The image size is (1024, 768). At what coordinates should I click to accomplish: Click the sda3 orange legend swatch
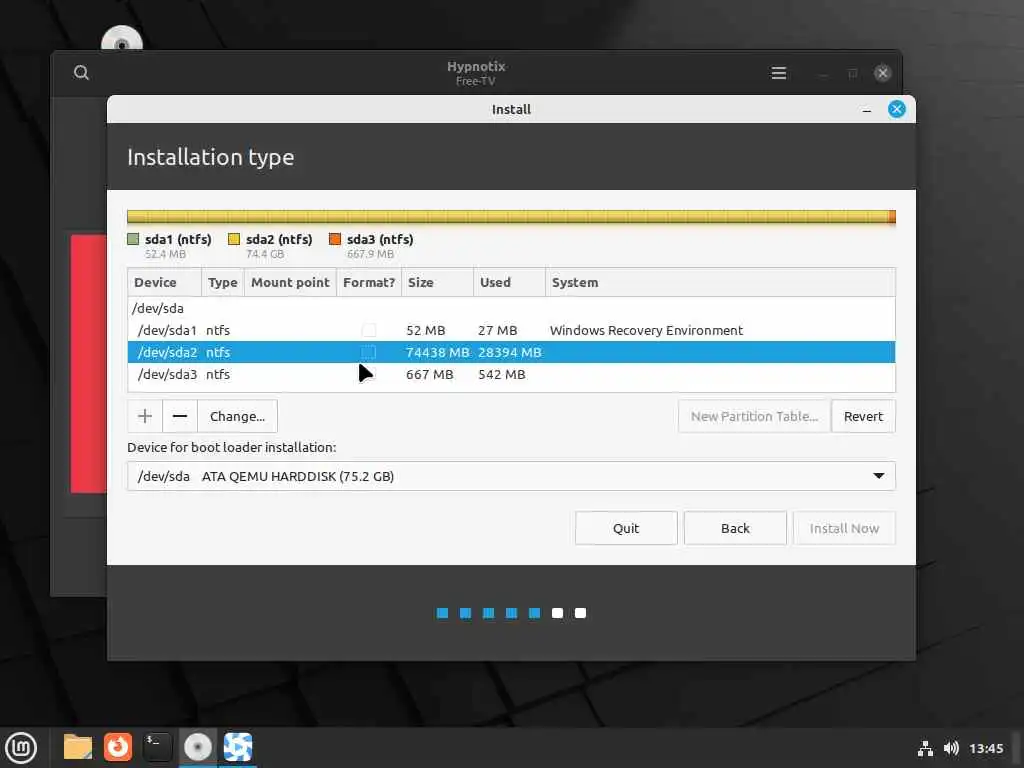tap(335, 239)
